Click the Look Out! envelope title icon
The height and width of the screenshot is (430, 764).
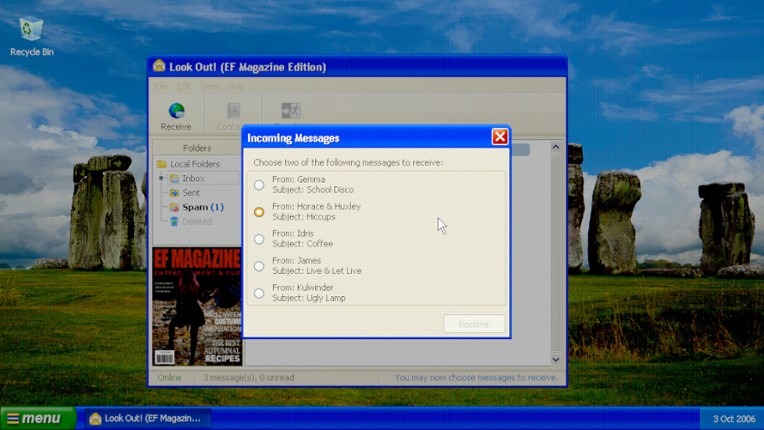pyautogui.click(x=159, y=67)
